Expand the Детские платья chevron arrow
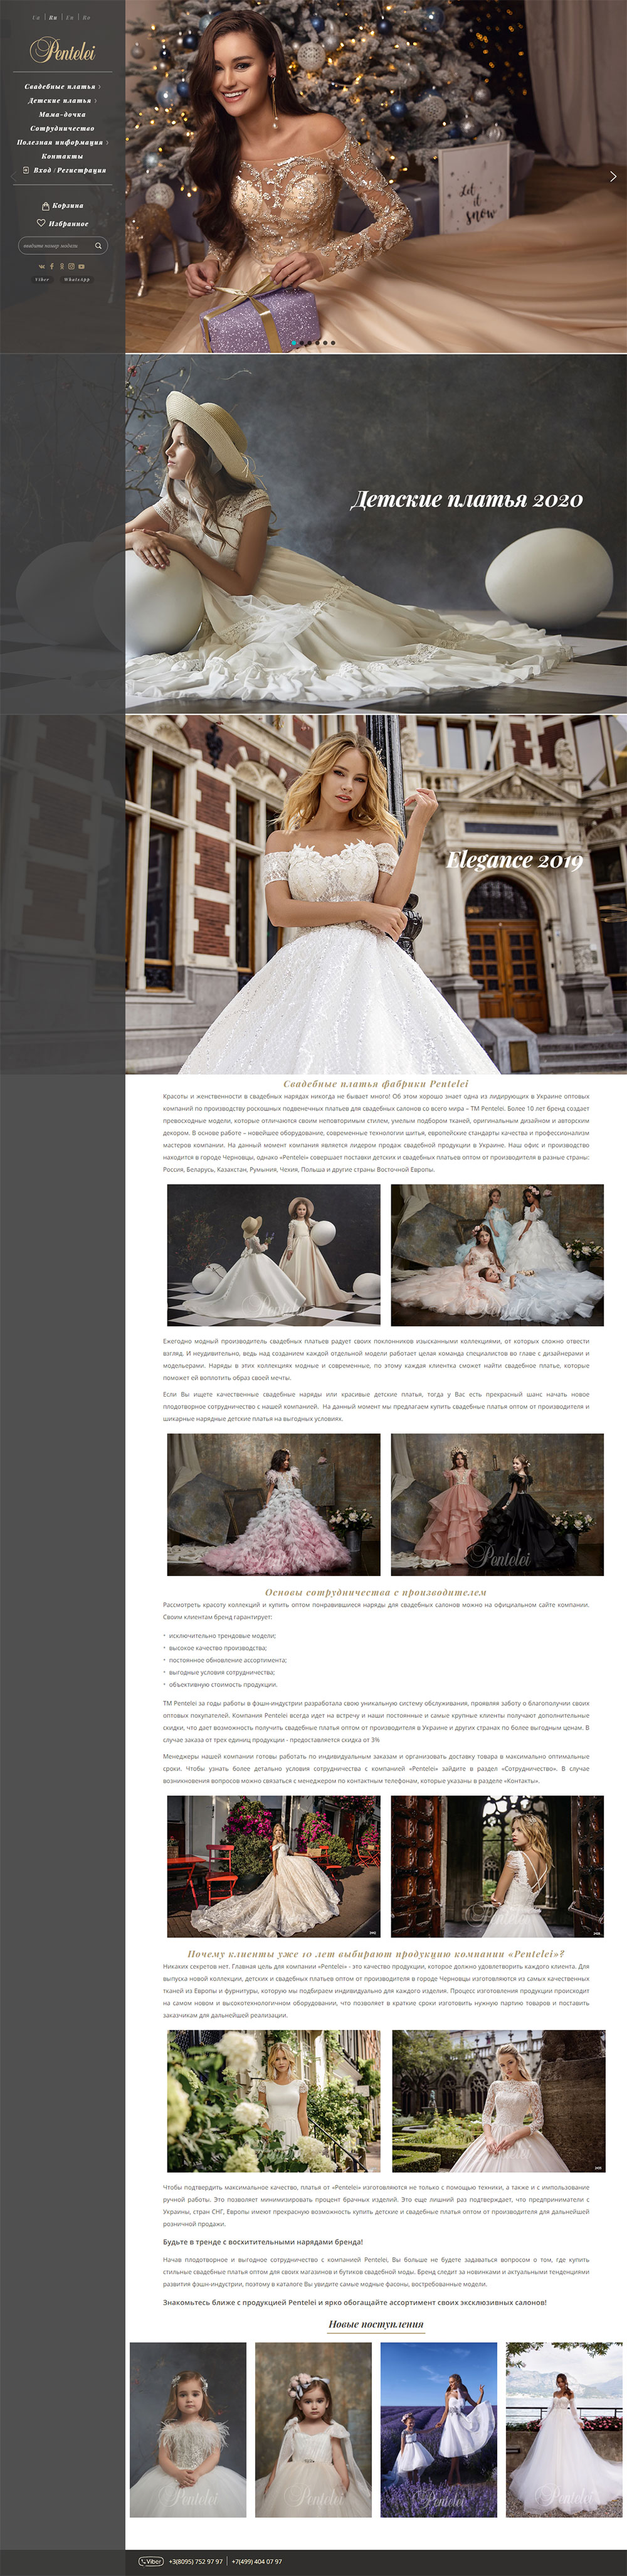 [x=96, y=101]
